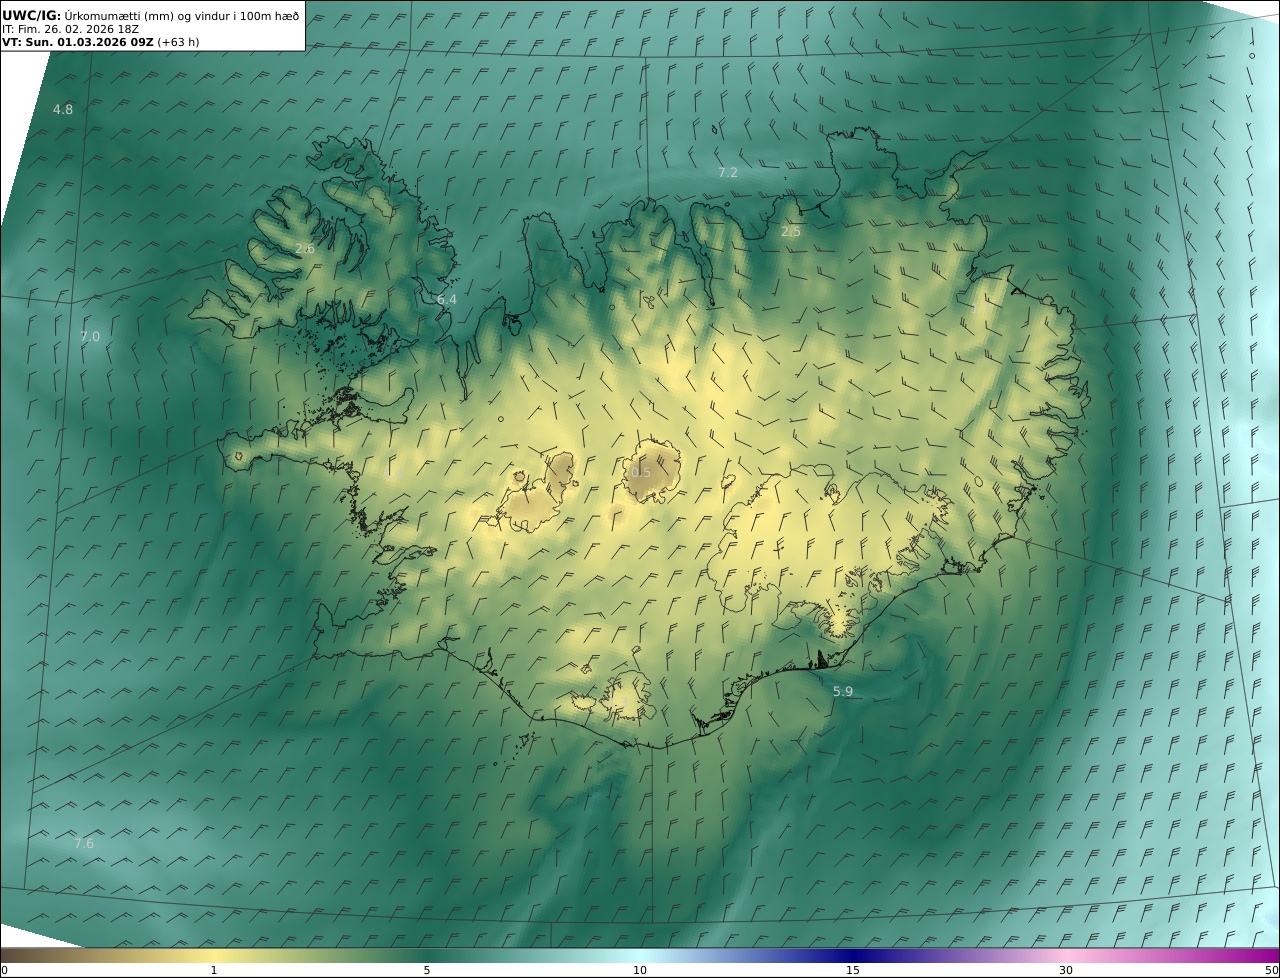This screenshot has width=1280, height=978.
Task: Click the 2.5 value in the northeast
Action: tap(791, 232)
